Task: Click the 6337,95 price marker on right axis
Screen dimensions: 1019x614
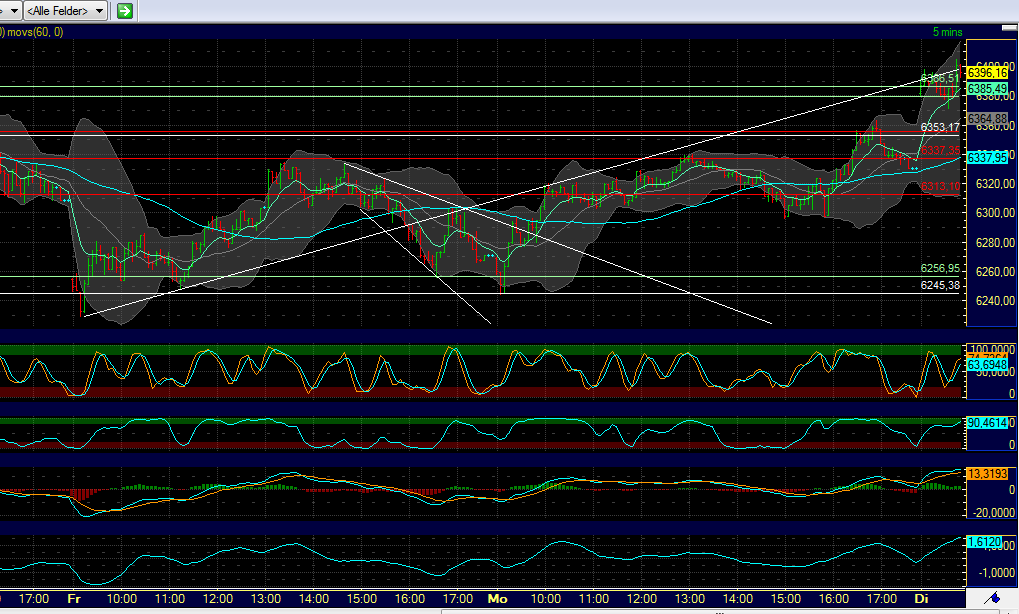Action: coord(988,156)
